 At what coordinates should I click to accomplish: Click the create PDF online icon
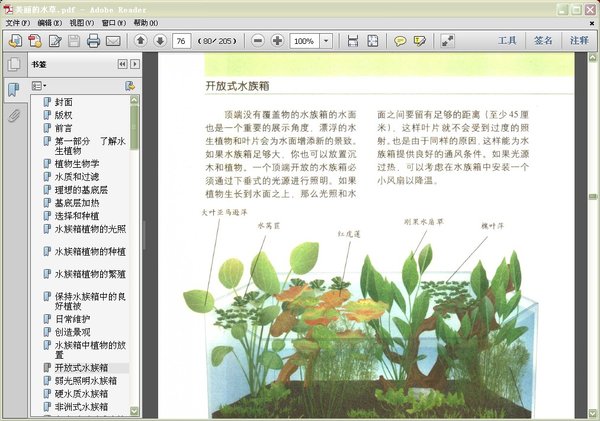pyautogui.click(x=15, y=41)
